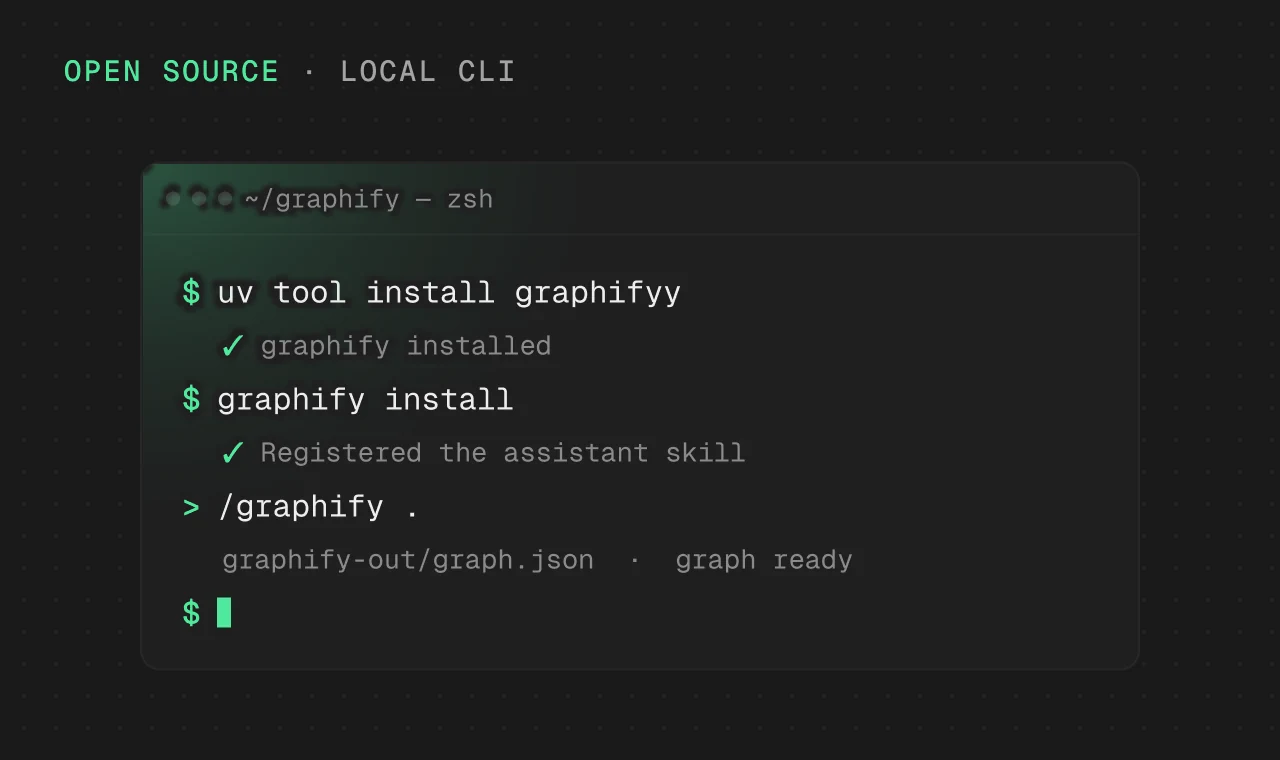Viewport: 1280px width, 760px height.
Task: Click the > prompt before "/graphify ."
Action: tap(191, 507)
